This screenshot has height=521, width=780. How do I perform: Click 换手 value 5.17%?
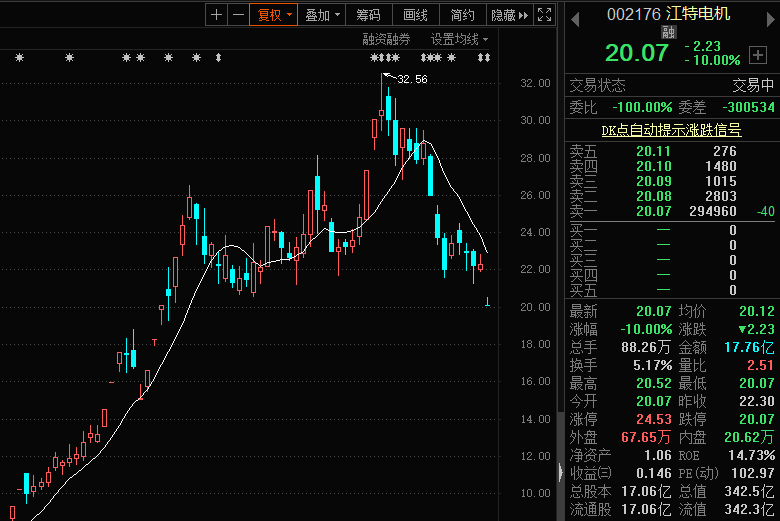(653, 365)
